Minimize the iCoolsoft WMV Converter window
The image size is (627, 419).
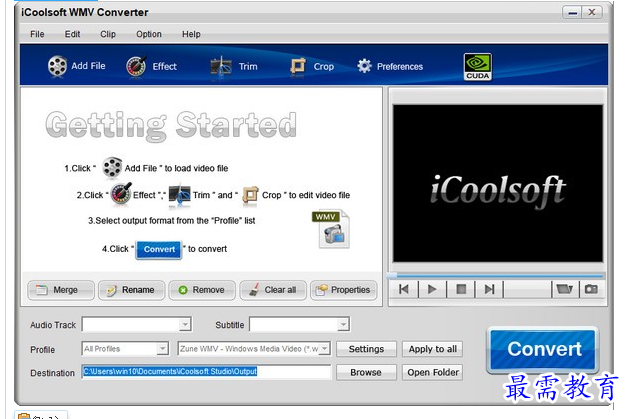click(x=572, y=13)
